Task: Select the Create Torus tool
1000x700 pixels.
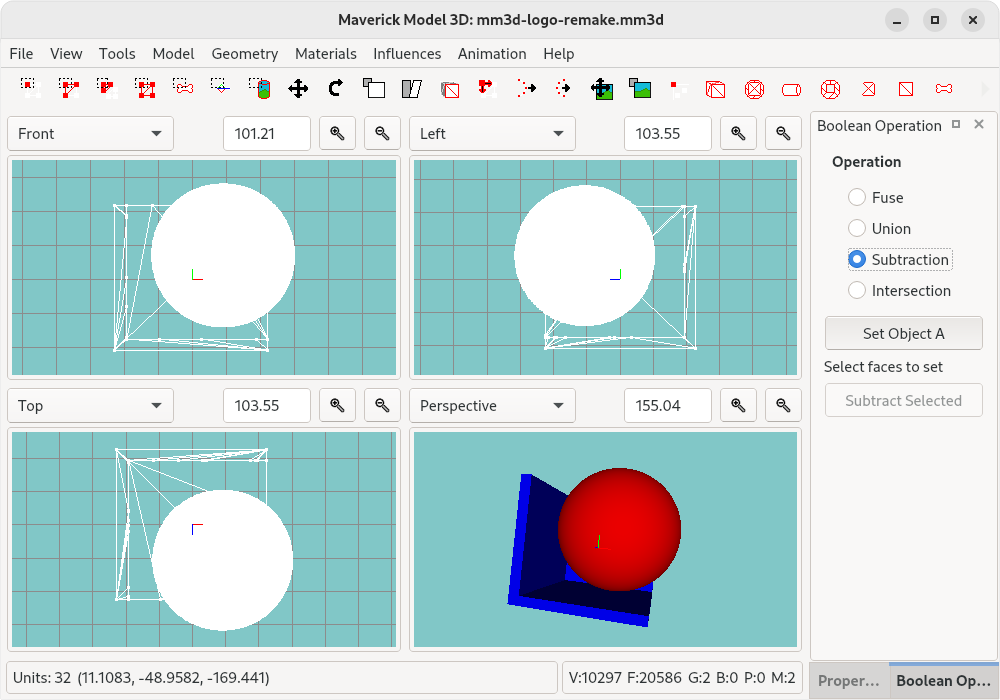Action: [x=829, y=89]
